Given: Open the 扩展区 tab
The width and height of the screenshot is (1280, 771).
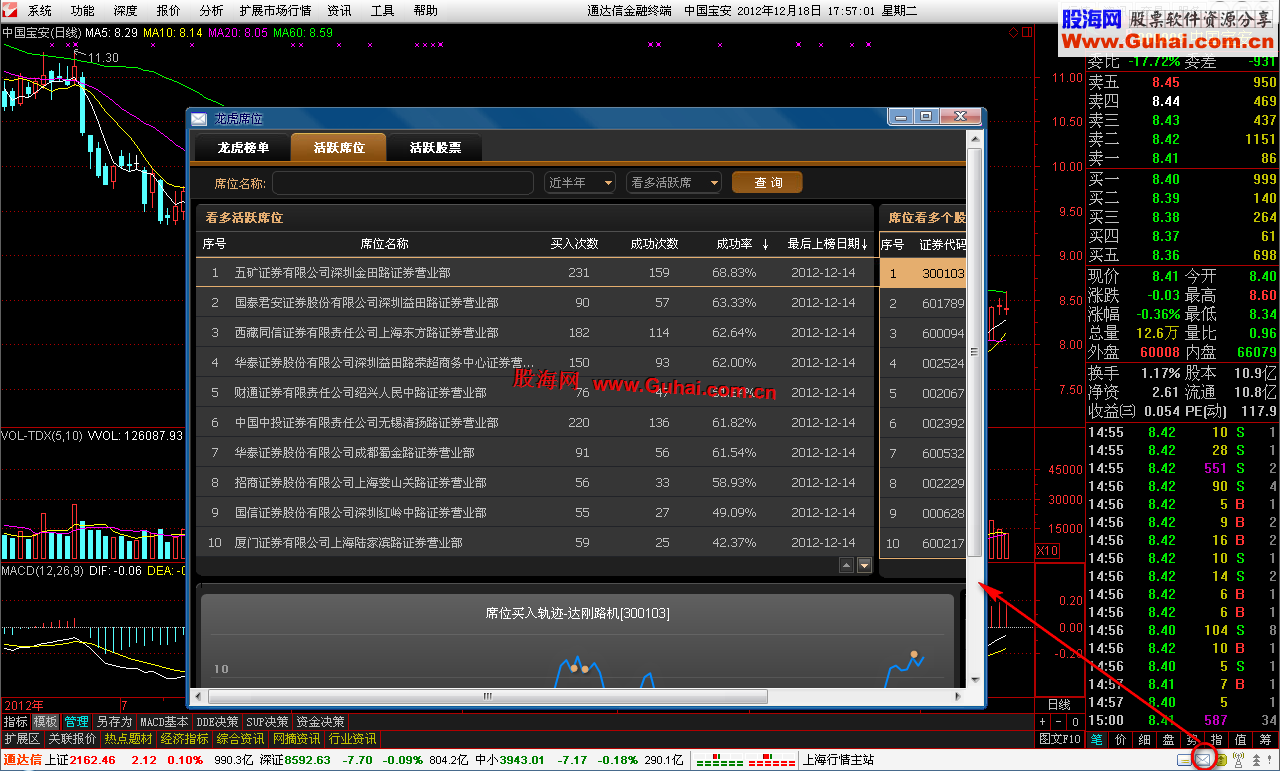Looking at the screenshot, I should [21, 739].
